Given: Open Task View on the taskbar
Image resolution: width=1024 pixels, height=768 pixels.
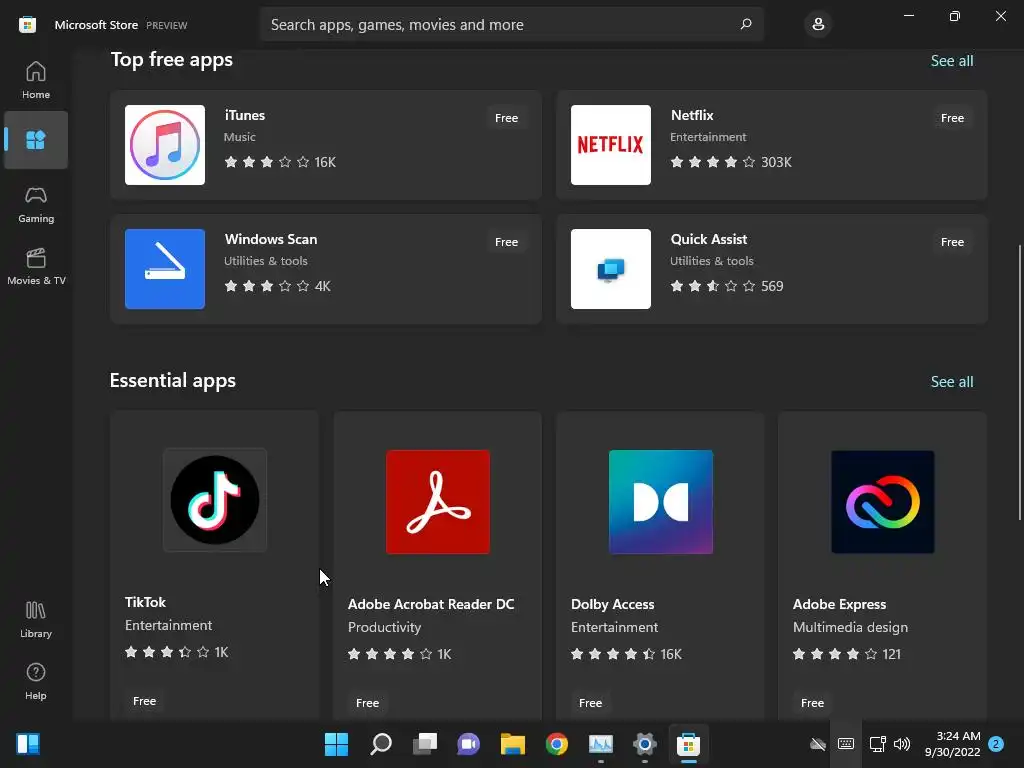Looking at the screenshot, I should coord(424,744).
